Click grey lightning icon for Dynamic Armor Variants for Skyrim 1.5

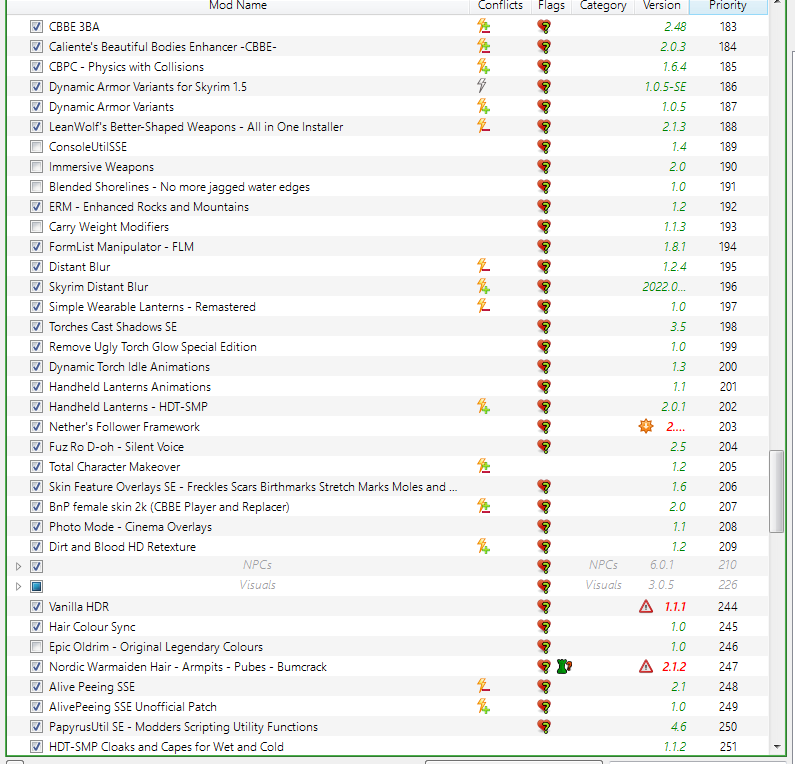tap(482, 86)
